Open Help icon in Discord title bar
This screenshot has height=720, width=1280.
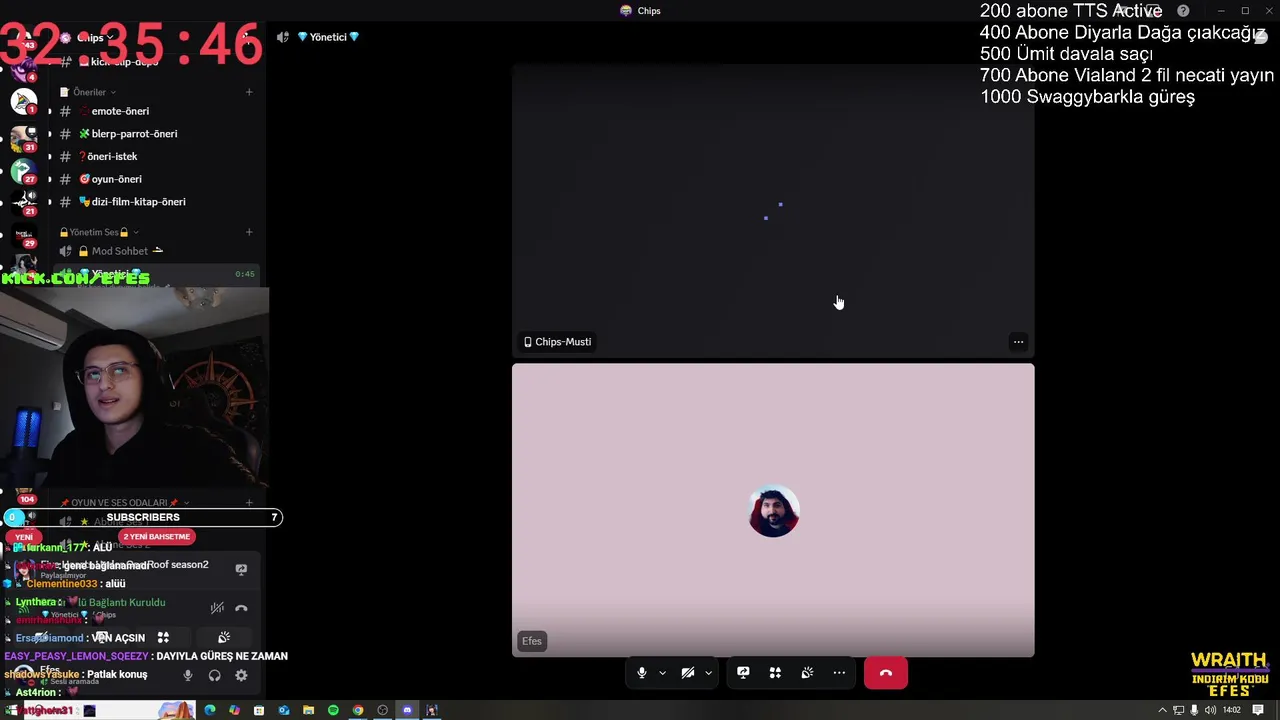click(1183, 11)
